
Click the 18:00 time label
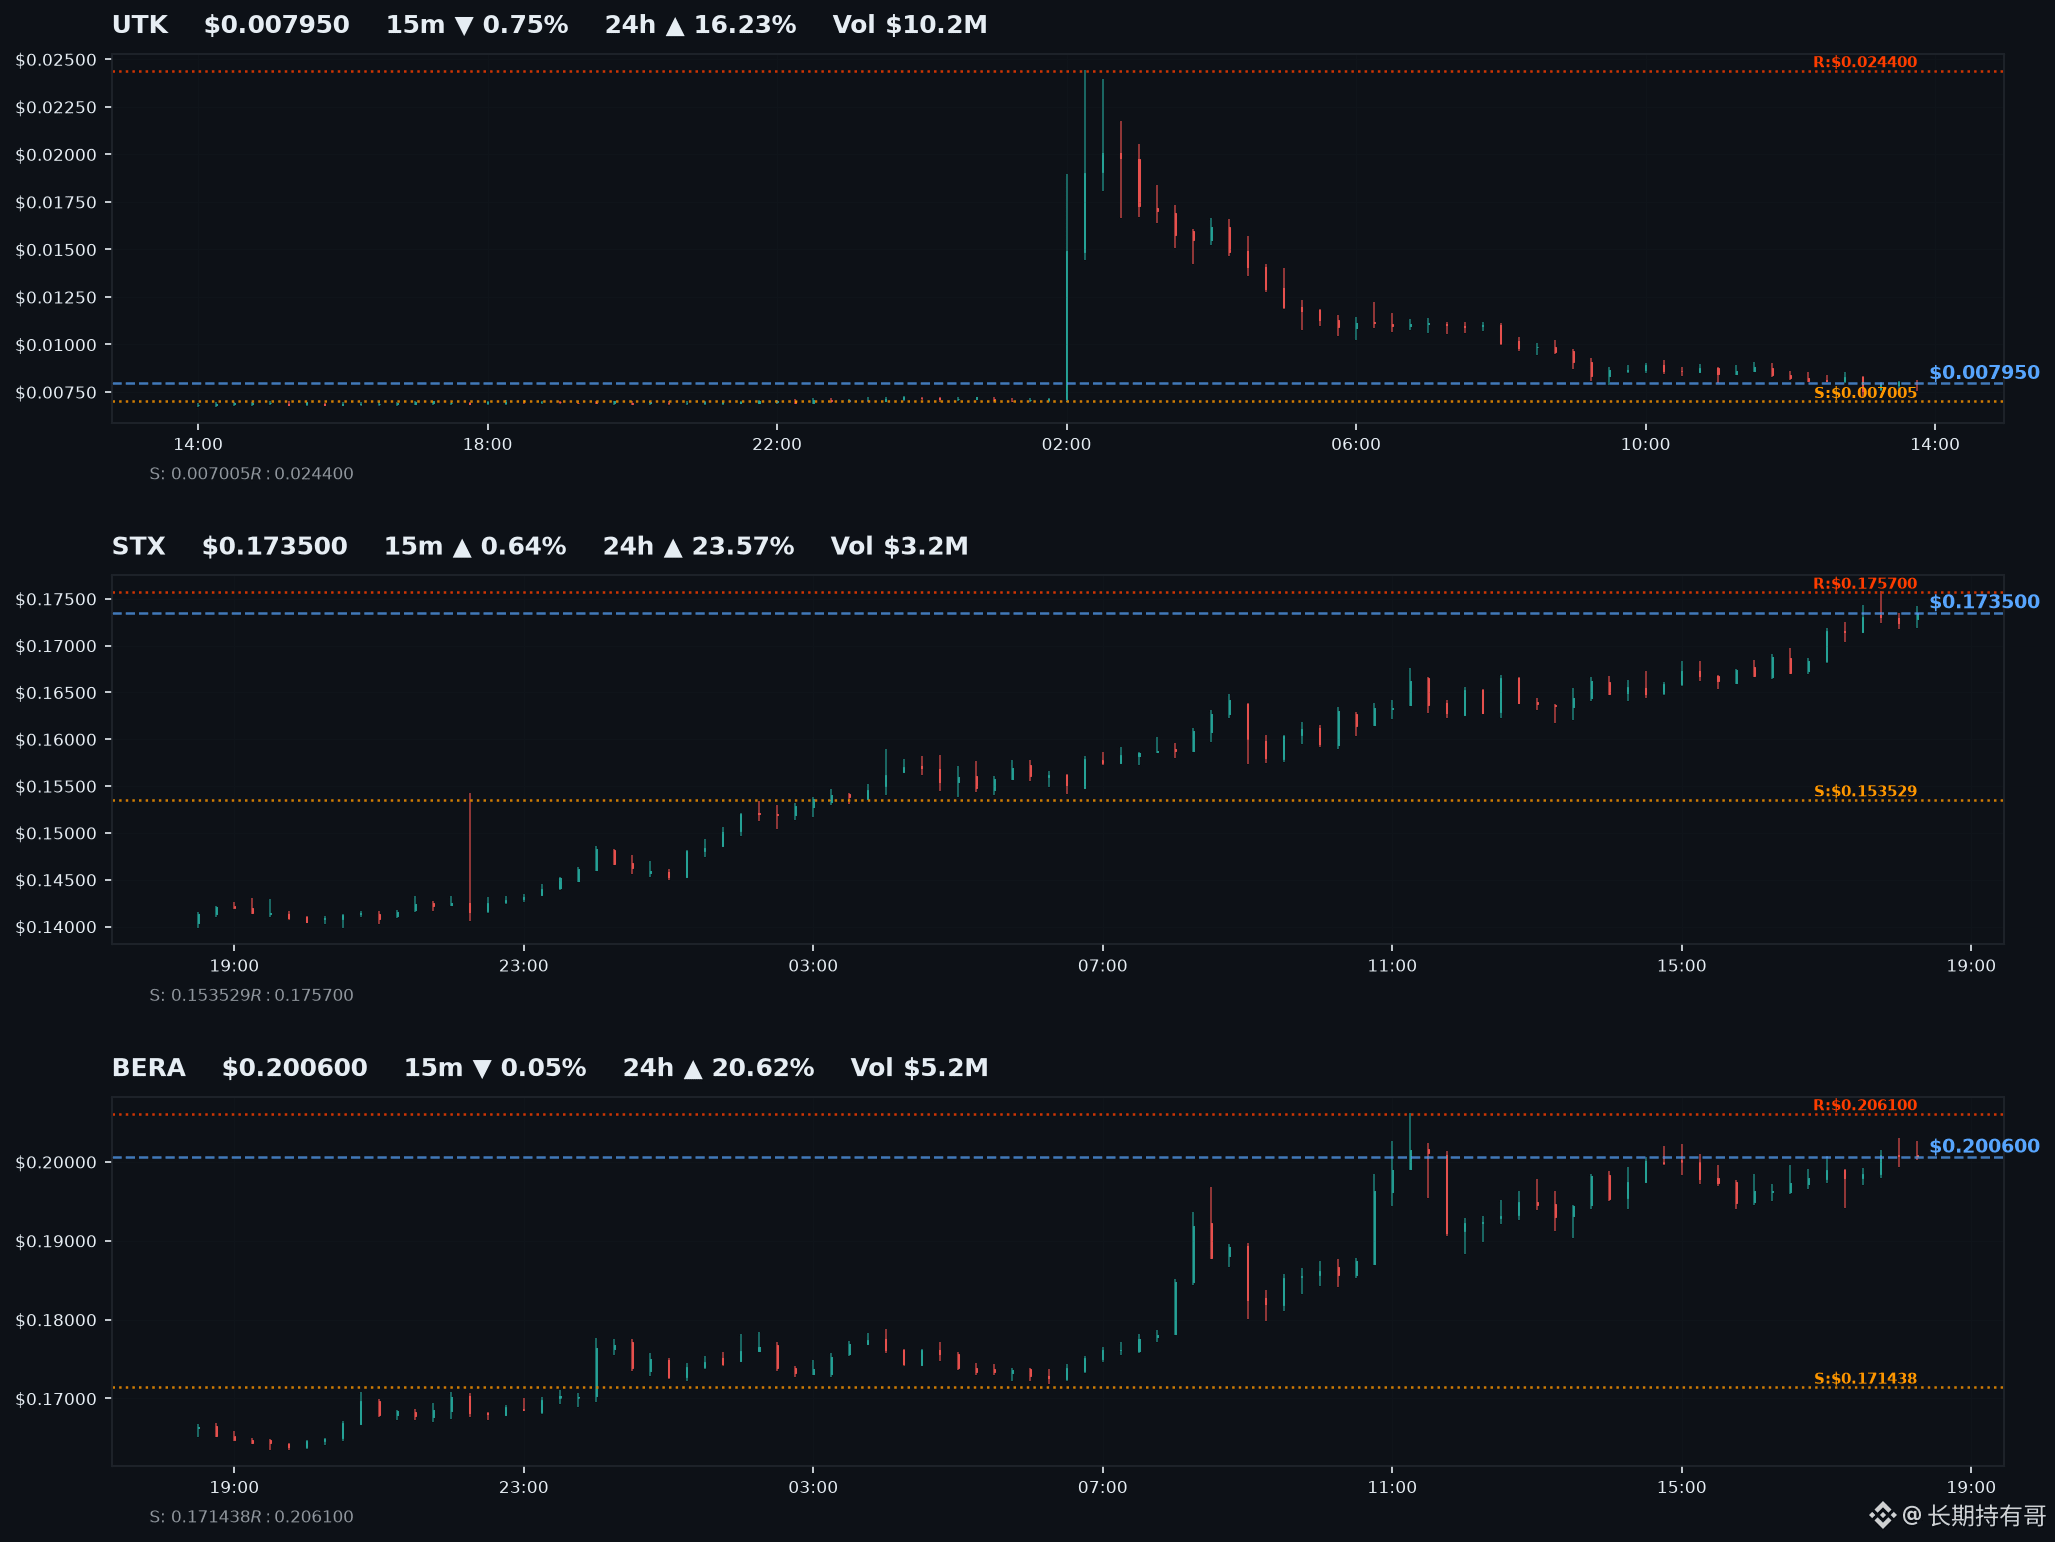point(487,445)
